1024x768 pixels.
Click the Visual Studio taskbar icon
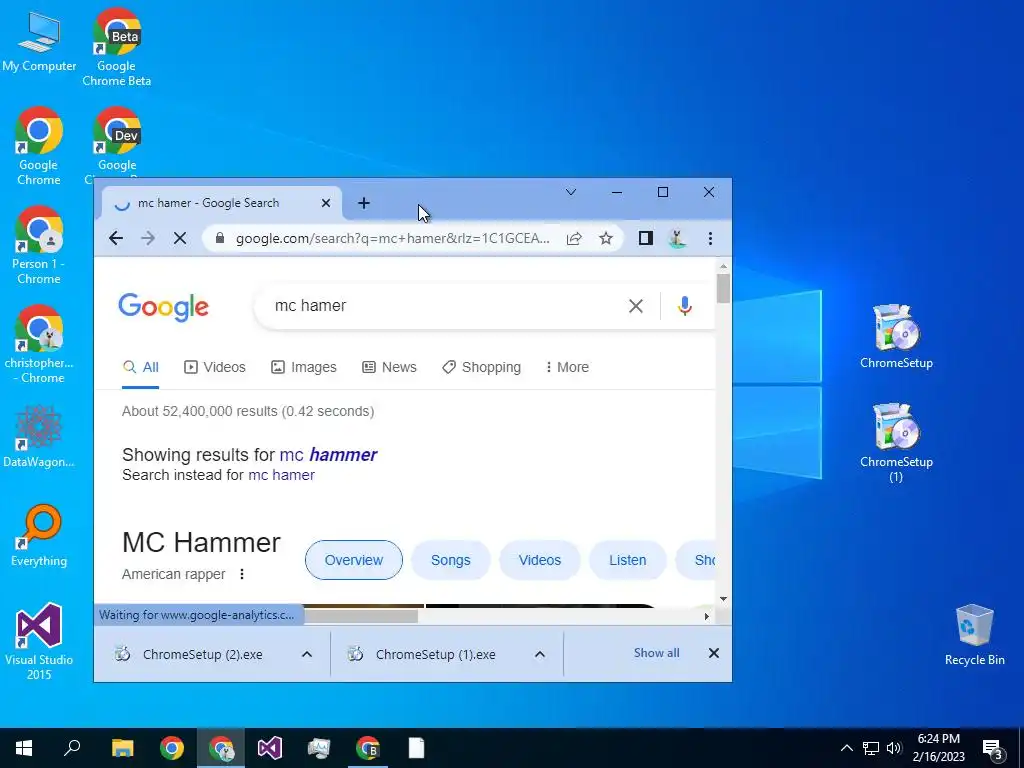point(269,748)
